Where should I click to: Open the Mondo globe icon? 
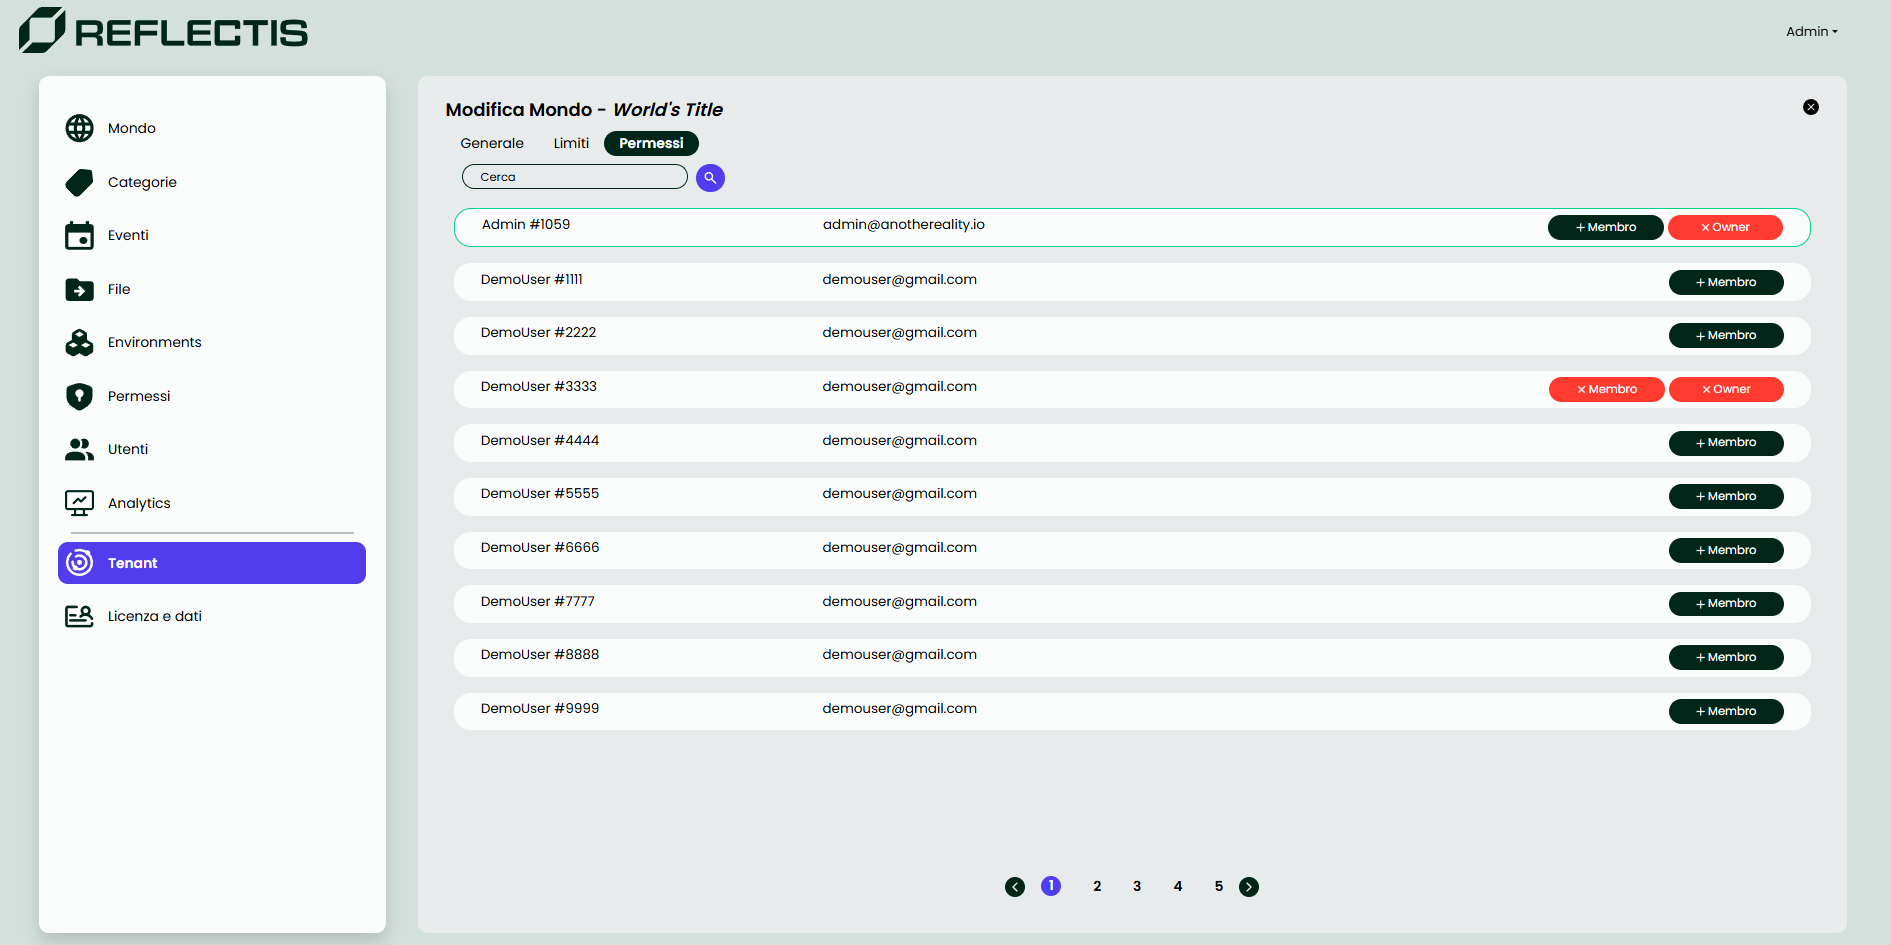click(x=79, y=128)
